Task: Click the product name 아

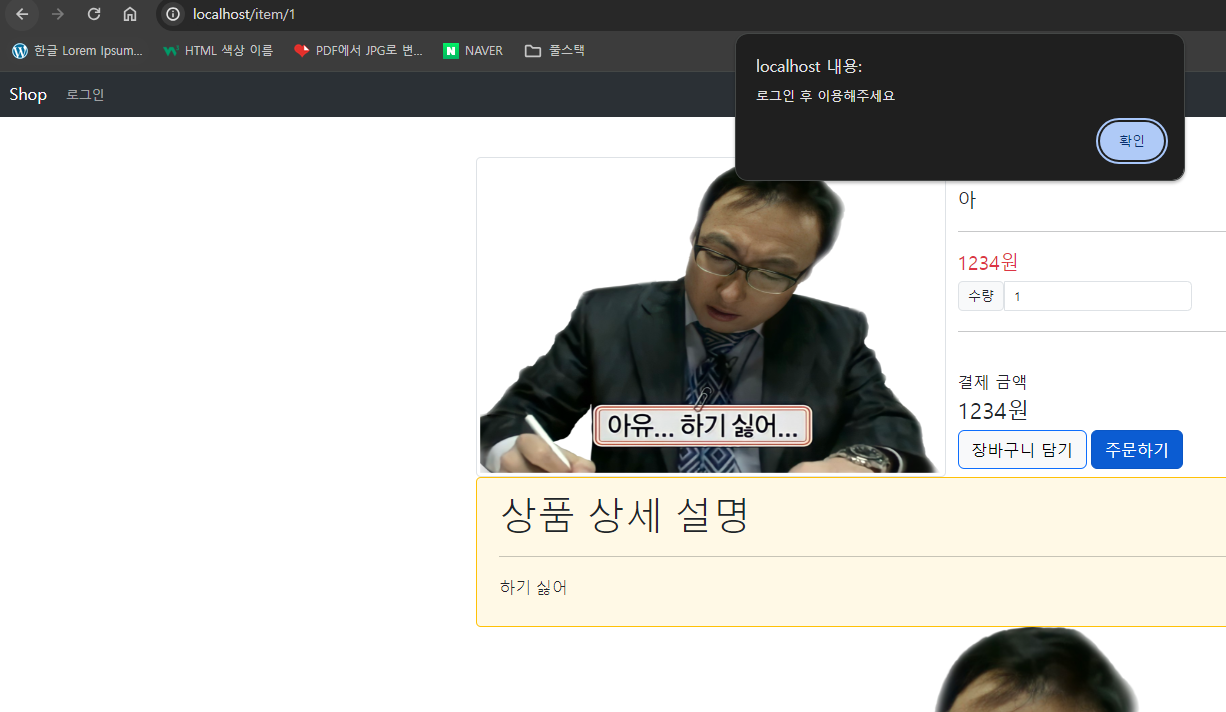Action: pyautogui.click(x=967, y=199)
